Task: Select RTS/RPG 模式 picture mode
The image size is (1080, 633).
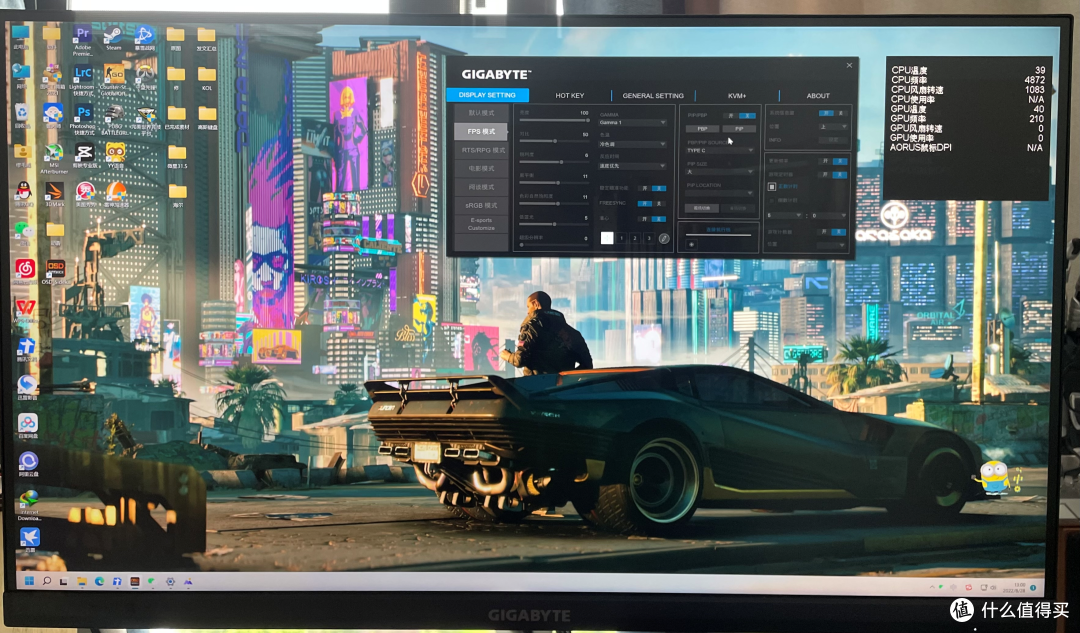Action: click(x=481, y=150)
